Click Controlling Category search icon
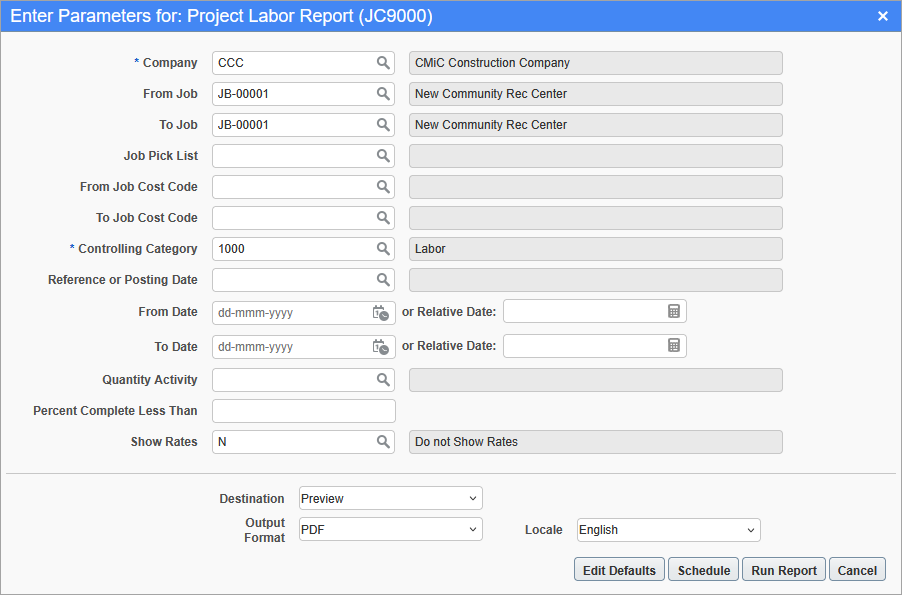 pos(383,249)
